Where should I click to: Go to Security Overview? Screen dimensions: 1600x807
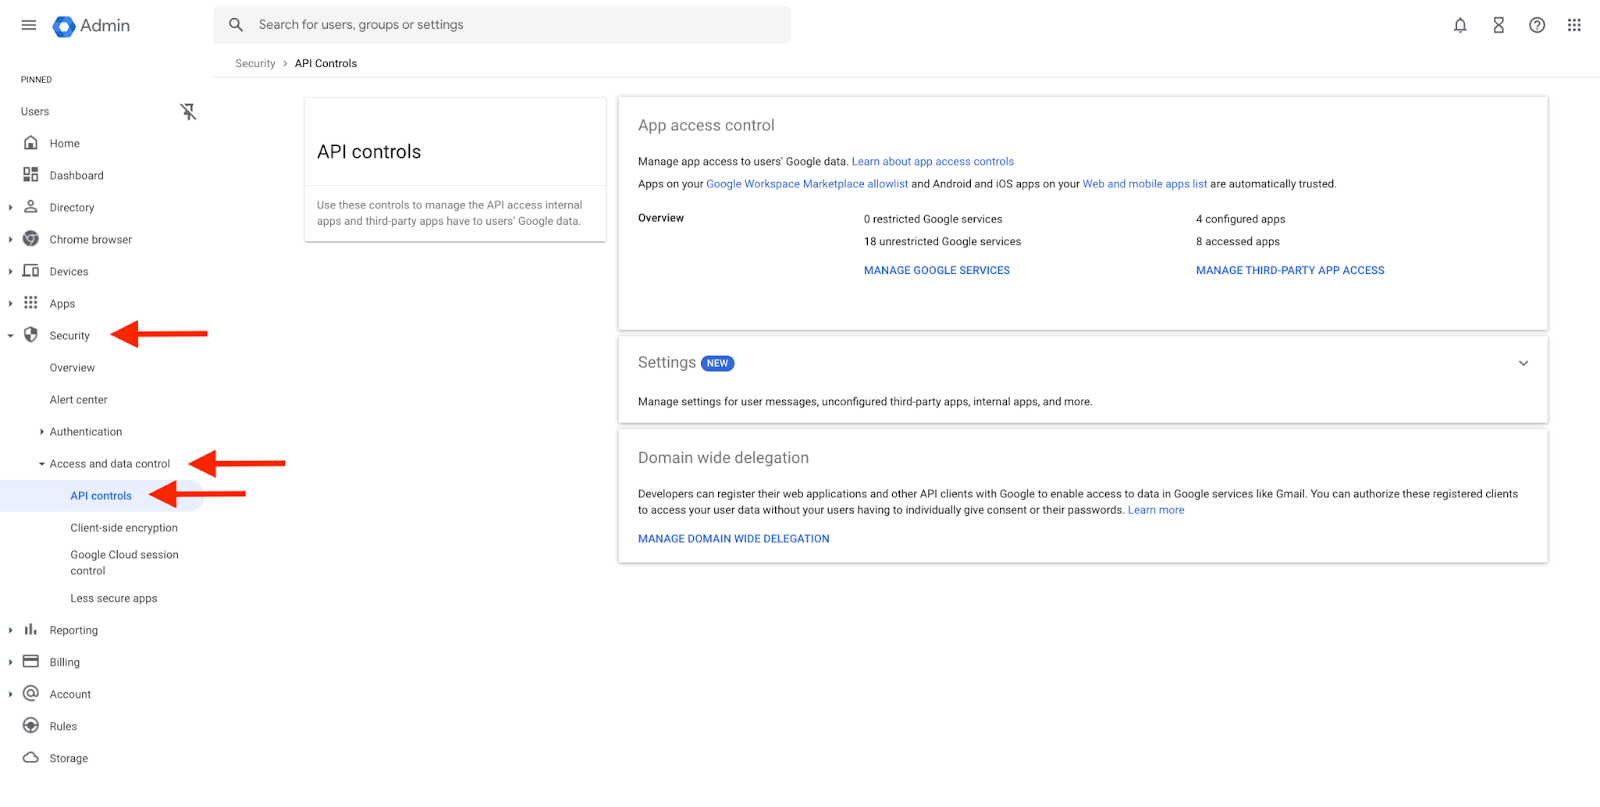coord(72,368)
